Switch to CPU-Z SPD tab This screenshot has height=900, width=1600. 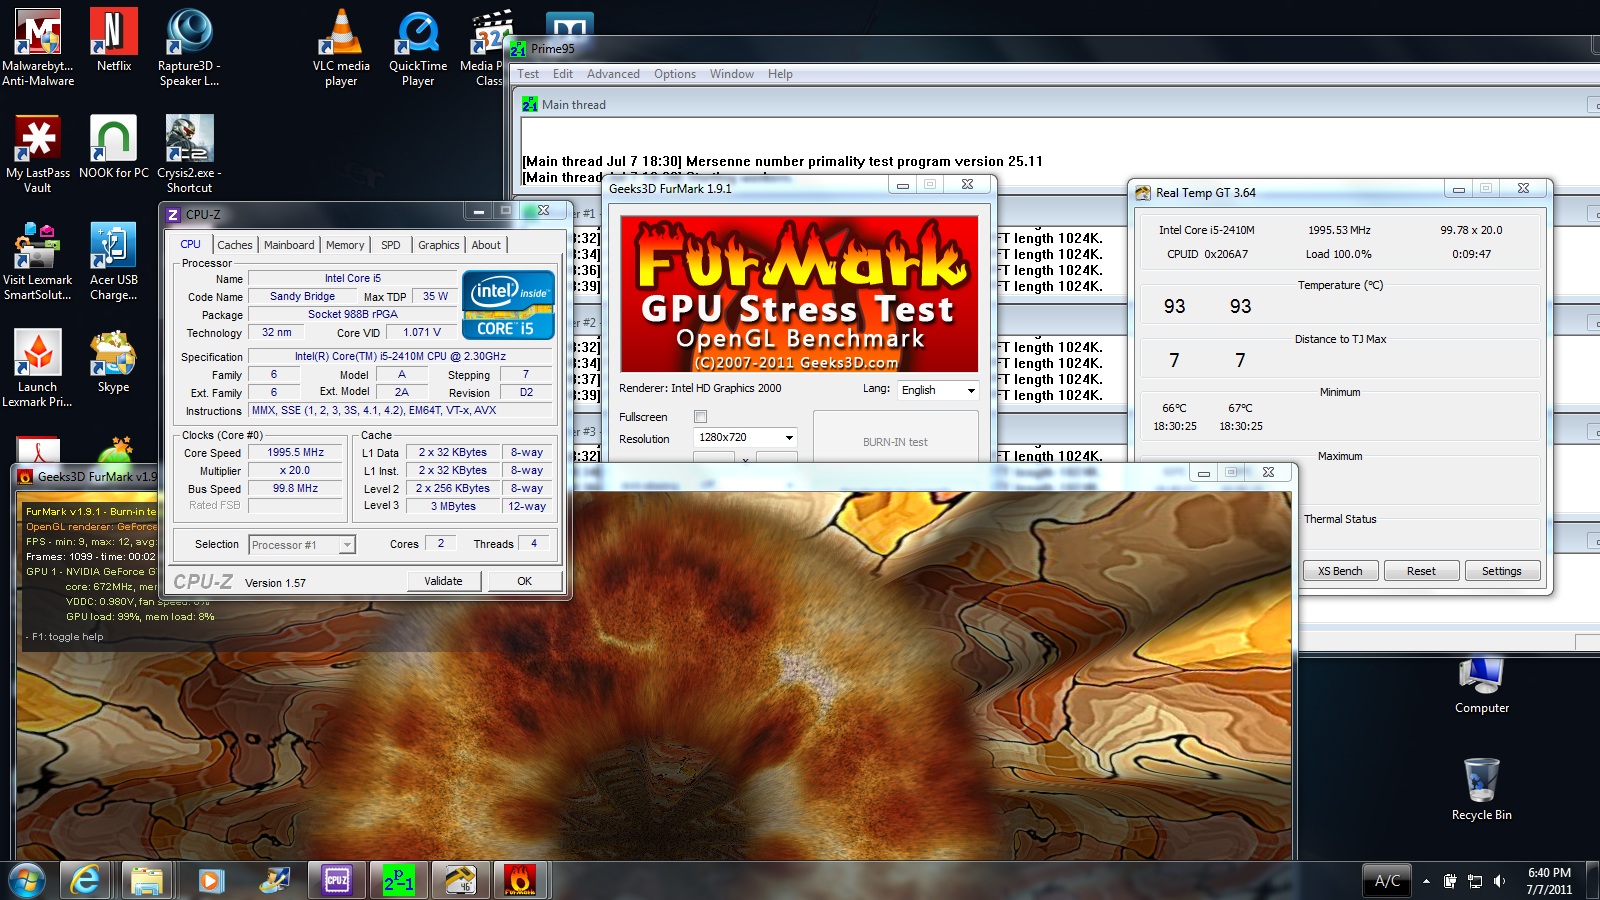(391, 245)
